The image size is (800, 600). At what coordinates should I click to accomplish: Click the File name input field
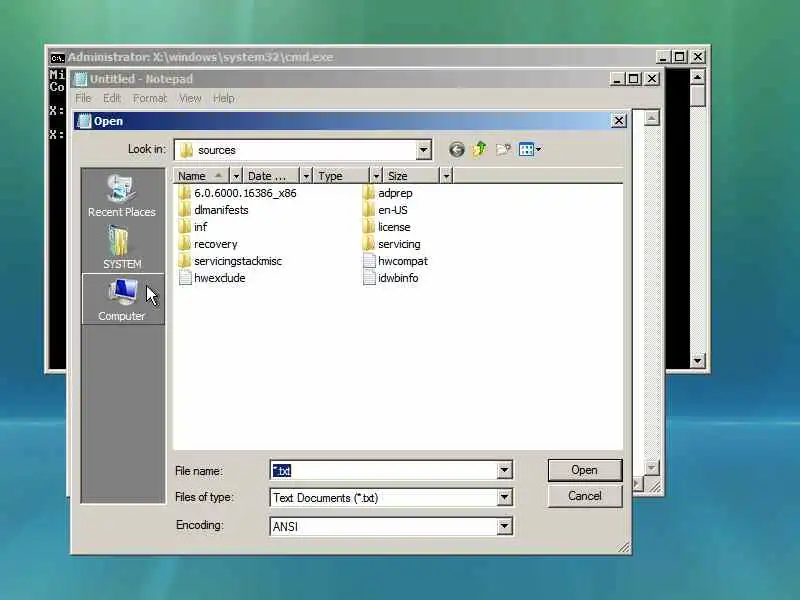click(x=383, y=470)
